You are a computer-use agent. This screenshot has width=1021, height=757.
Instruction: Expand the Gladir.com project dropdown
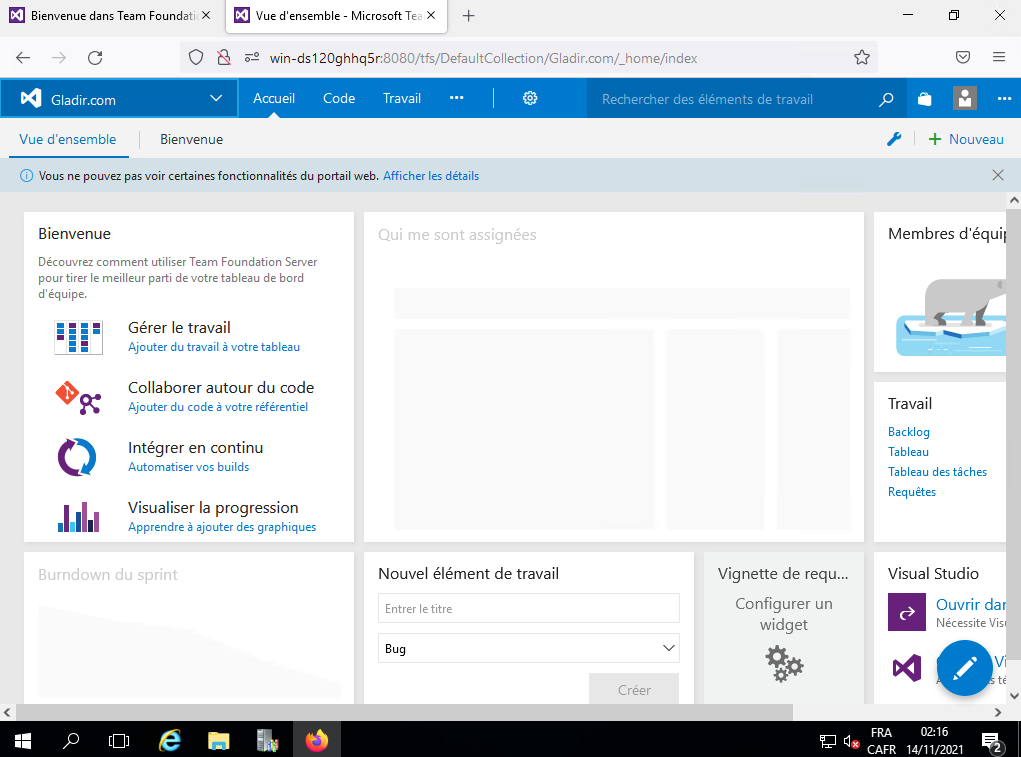[x=216, y=98]
